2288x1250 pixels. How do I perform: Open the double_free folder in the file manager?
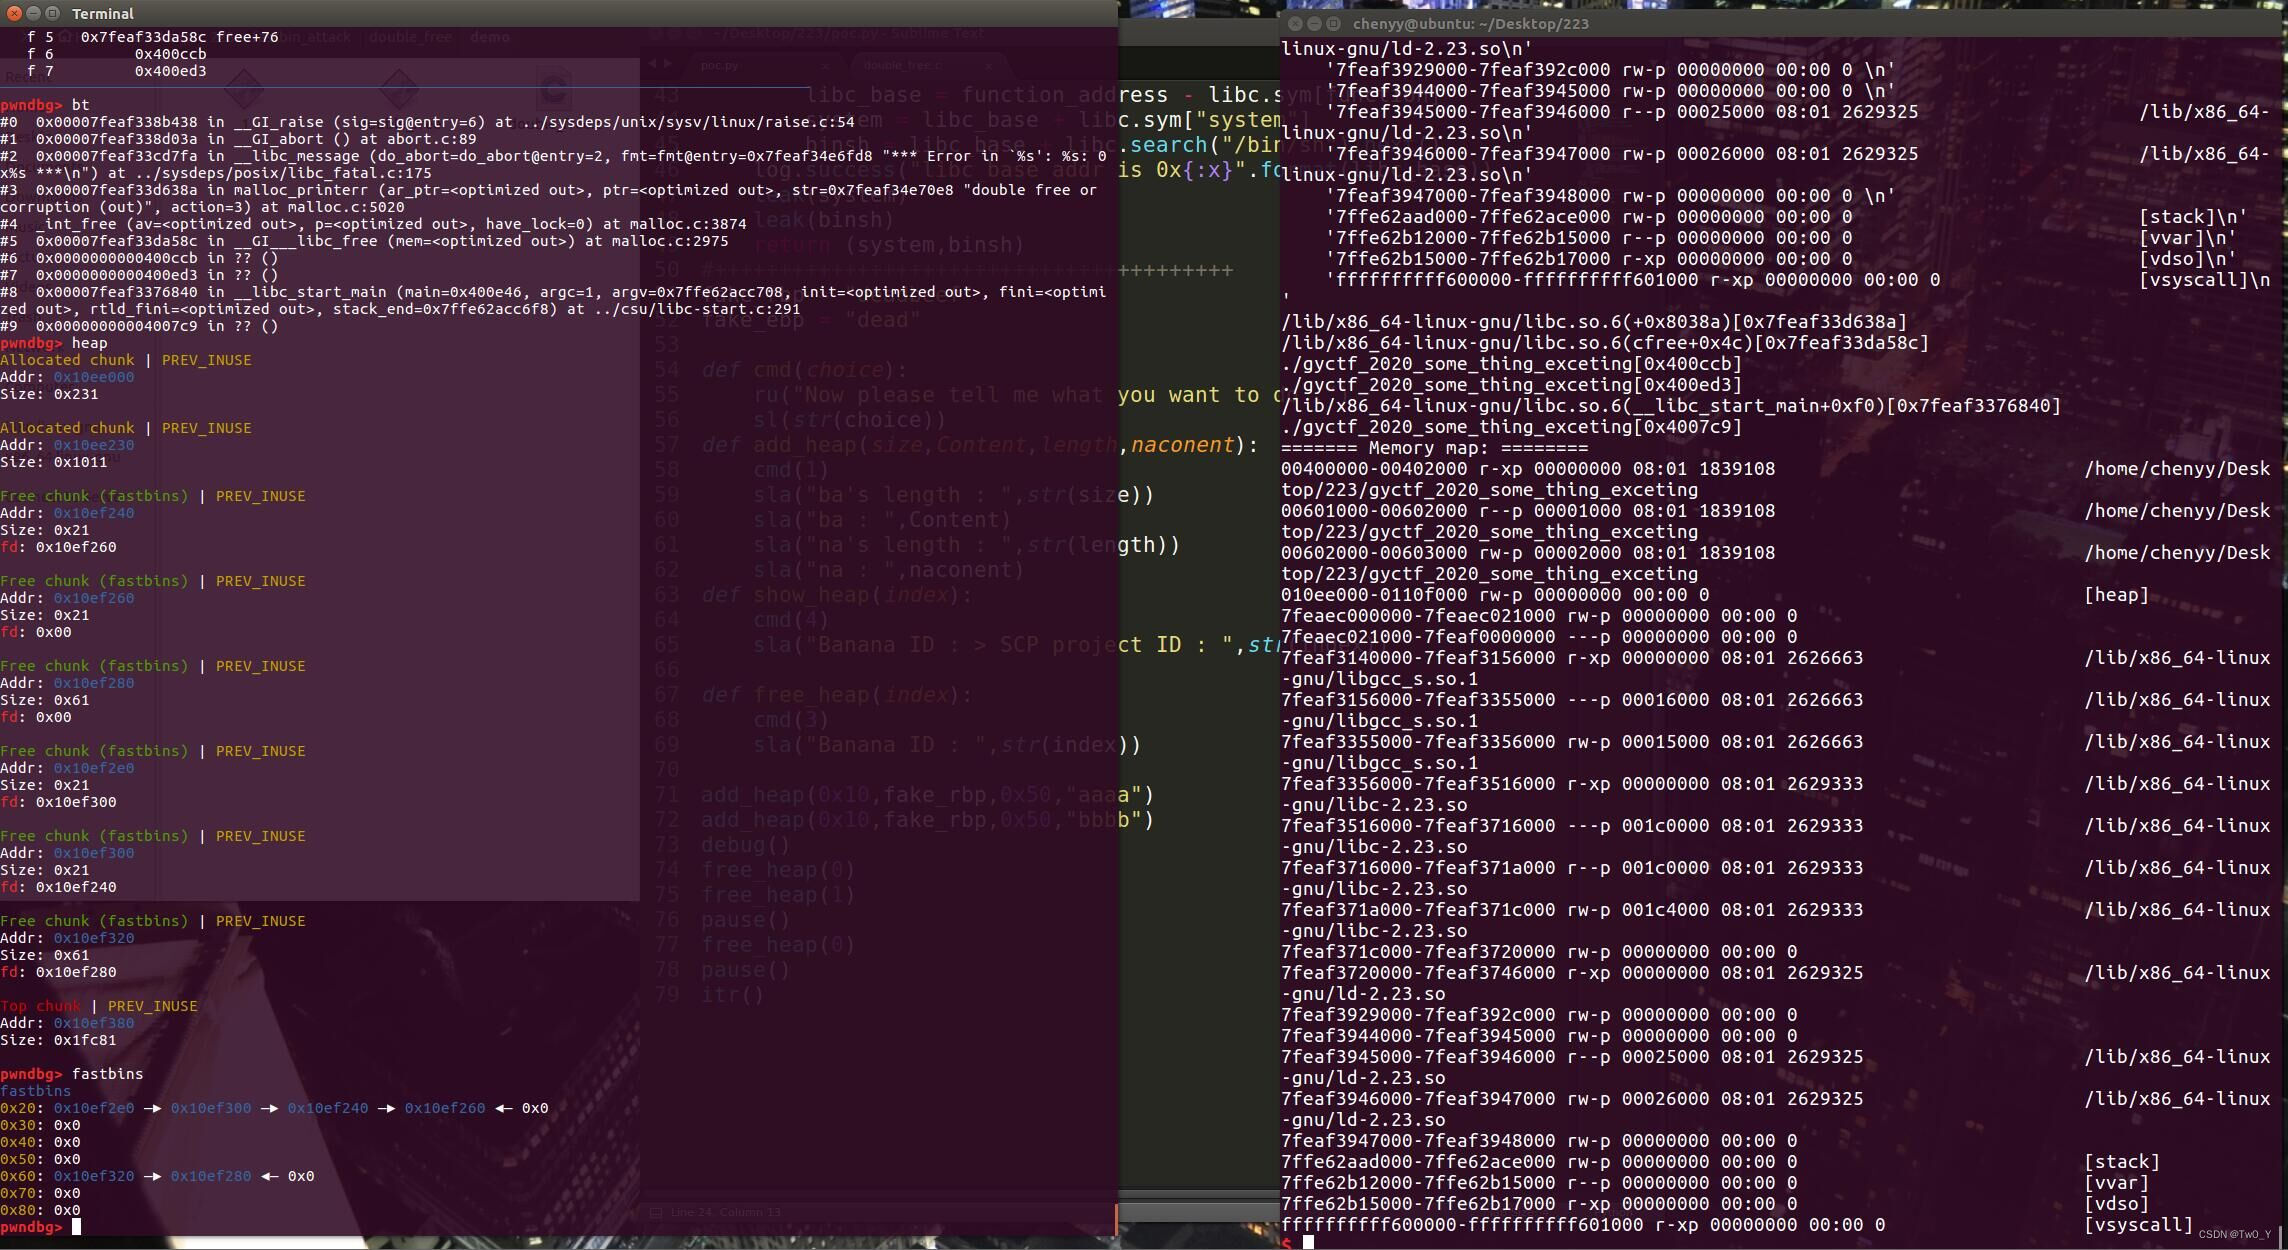pyautogui.click(x=409, y=37)
